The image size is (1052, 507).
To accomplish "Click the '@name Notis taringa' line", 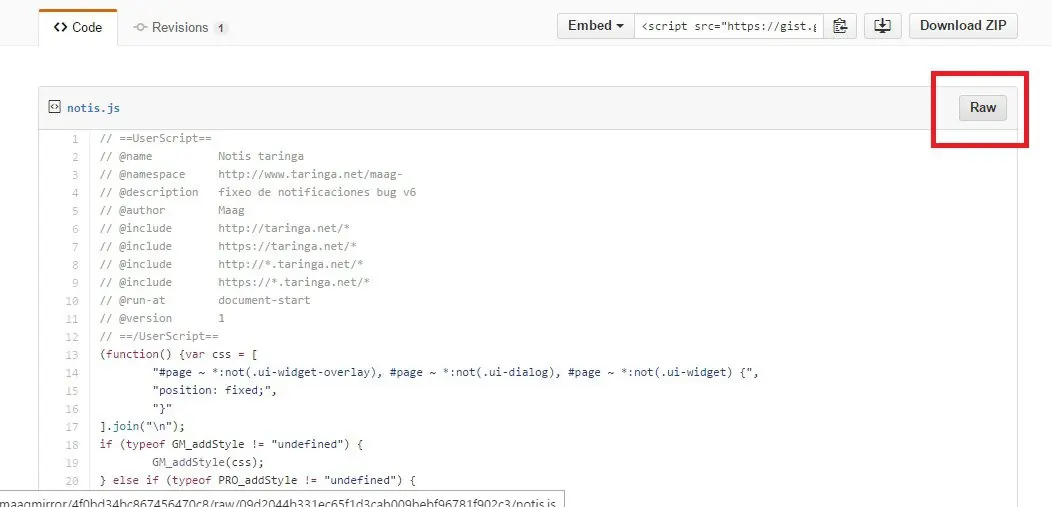I will point(201,156).
